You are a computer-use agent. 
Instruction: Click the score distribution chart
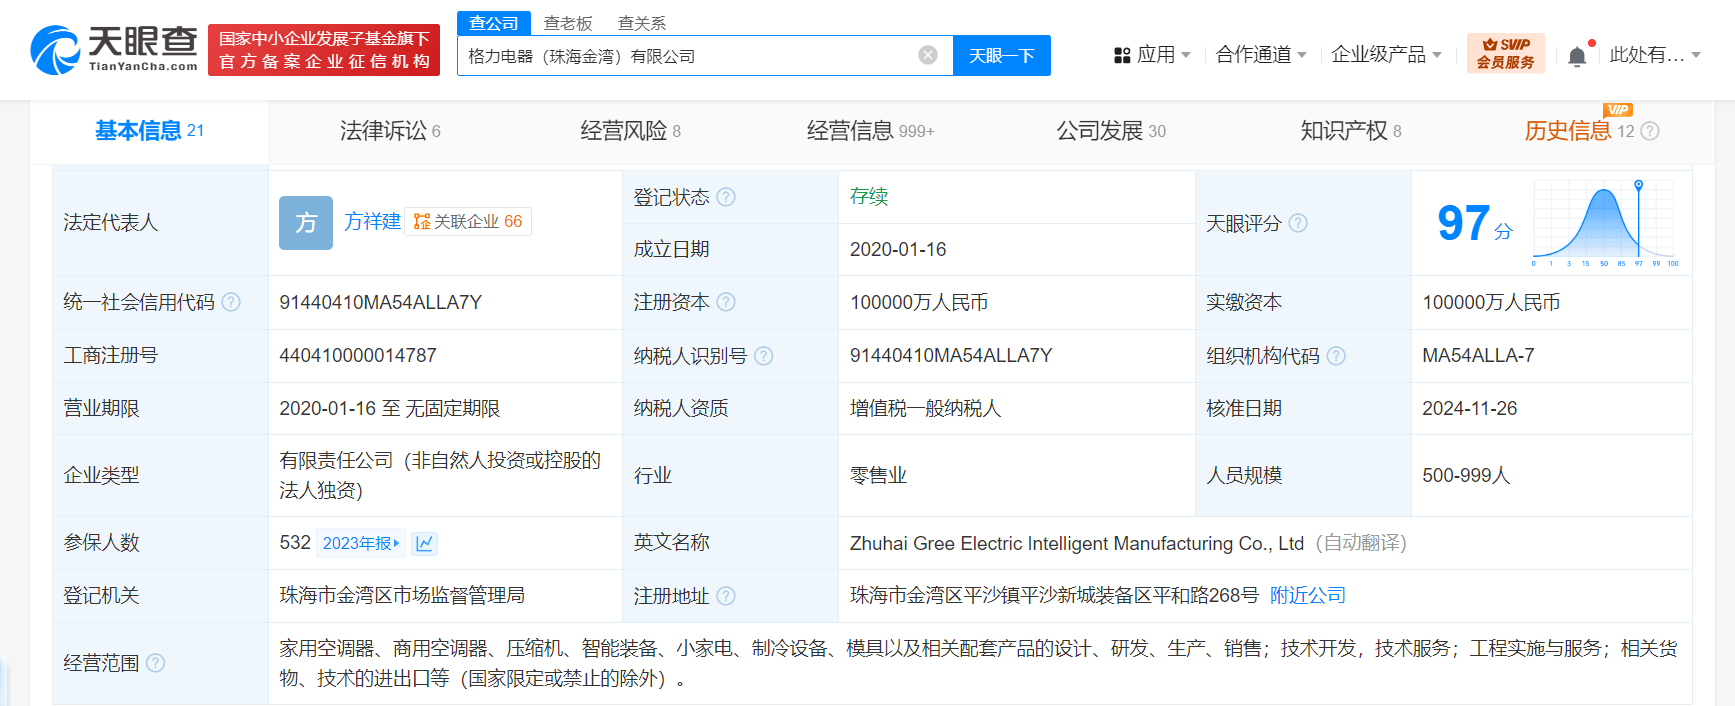[1606, 223]
